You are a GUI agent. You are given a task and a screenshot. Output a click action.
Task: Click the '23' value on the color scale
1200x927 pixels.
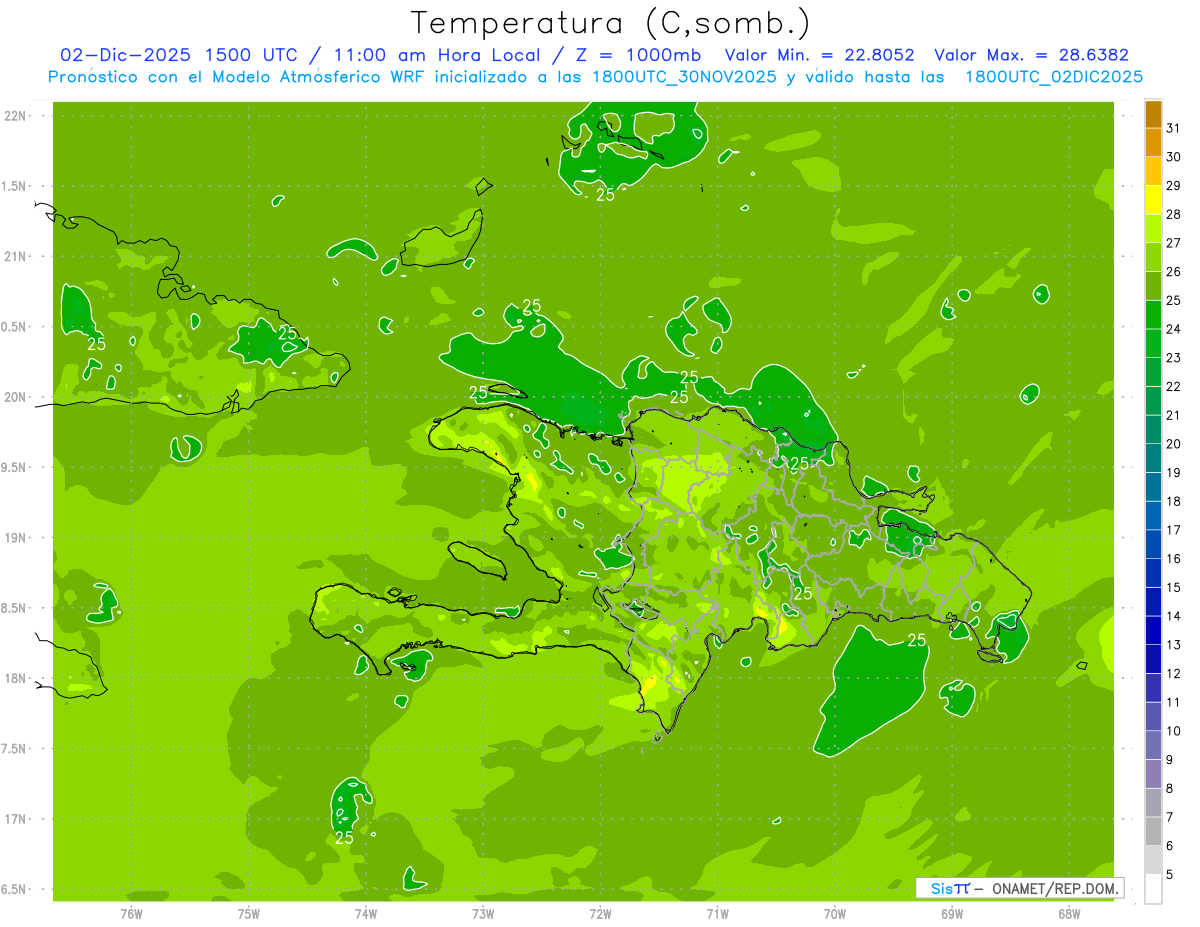click(x=1174, y=358)
